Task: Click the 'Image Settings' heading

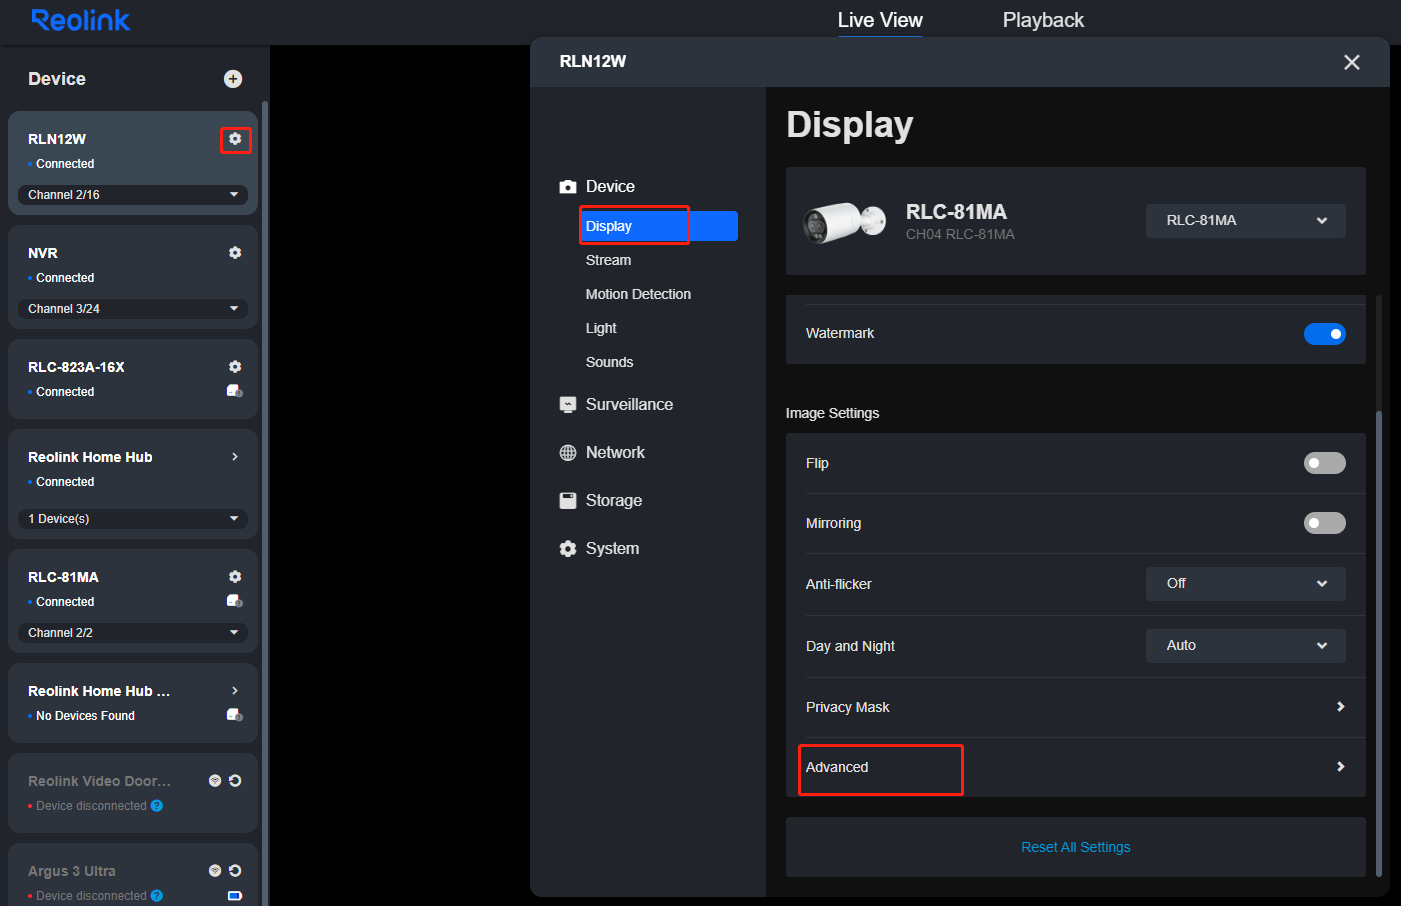Action: point(832,413)
